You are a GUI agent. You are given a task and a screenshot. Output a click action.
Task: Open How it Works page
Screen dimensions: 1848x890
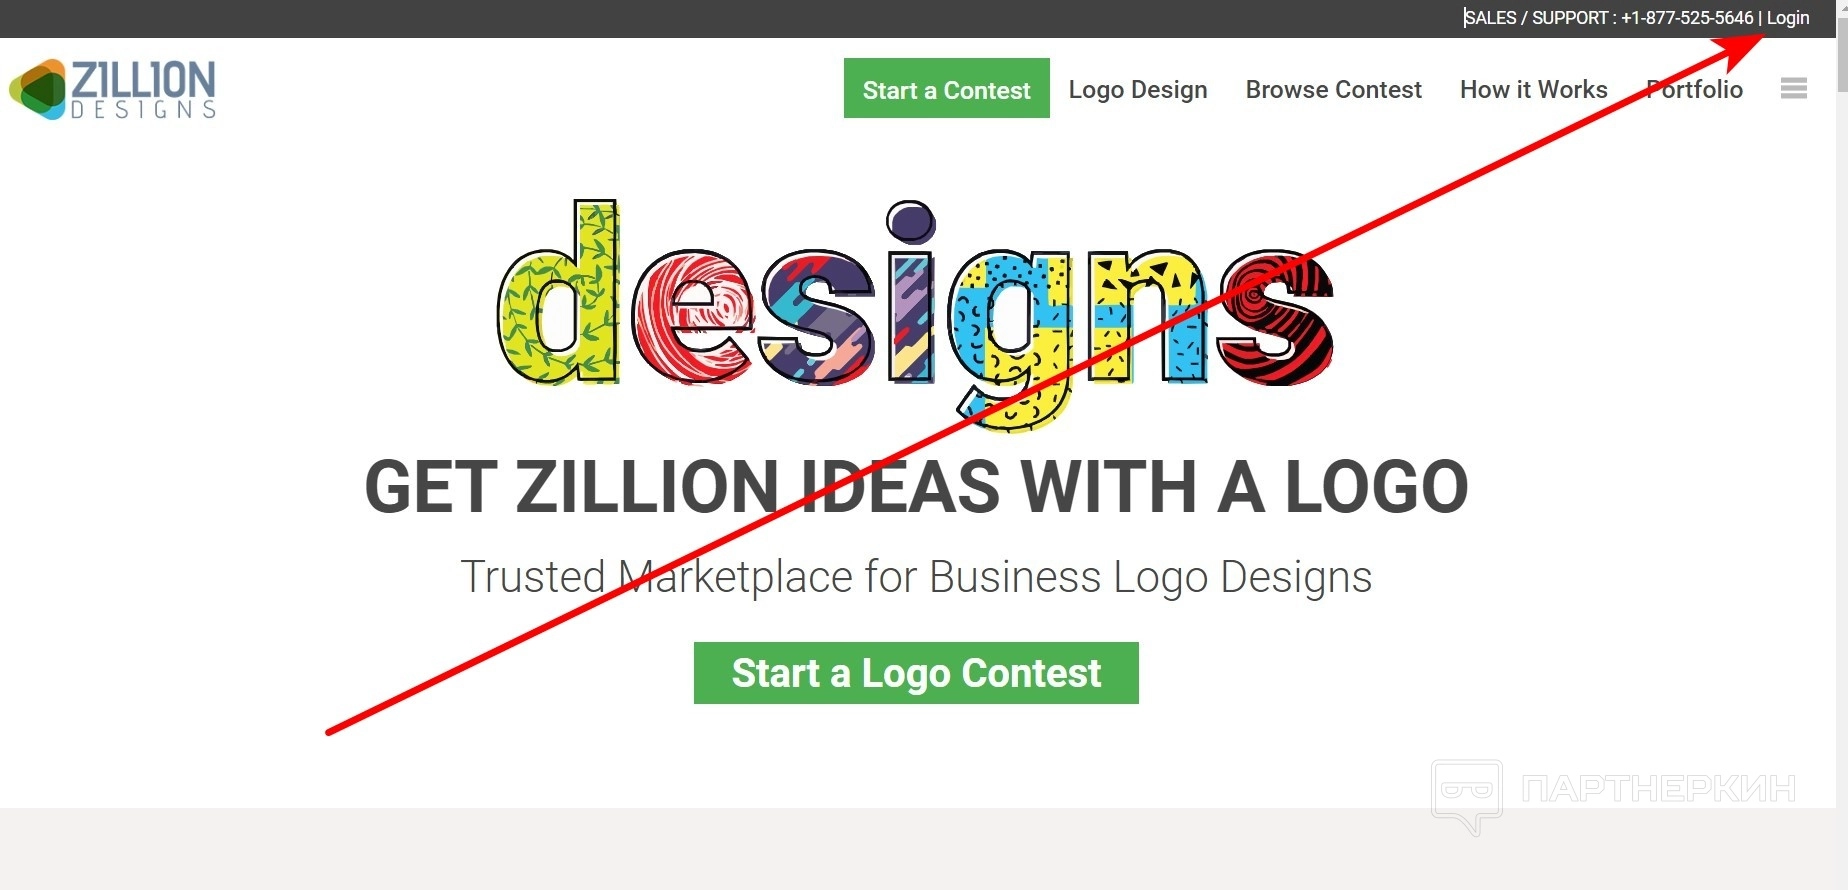pos(1533,89)
